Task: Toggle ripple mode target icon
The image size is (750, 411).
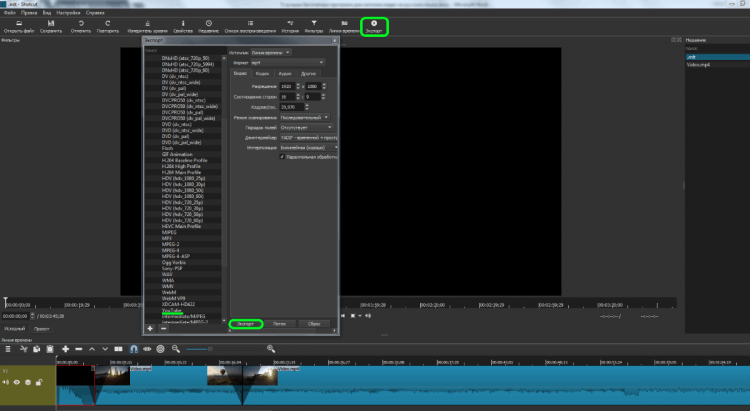Action: click(161, 349)
